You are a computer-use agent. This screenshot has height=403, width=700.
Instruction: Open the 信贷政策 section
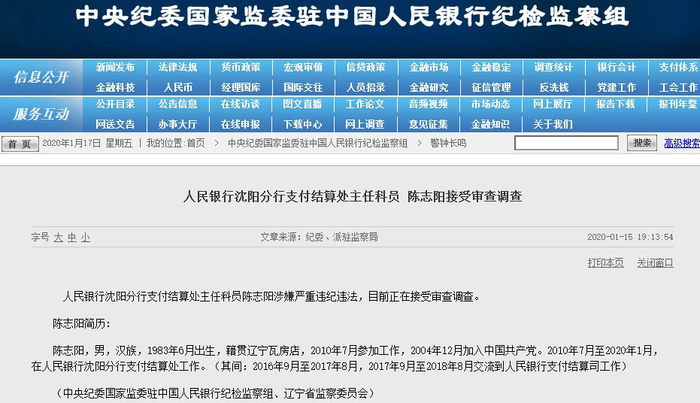[366, 67]
